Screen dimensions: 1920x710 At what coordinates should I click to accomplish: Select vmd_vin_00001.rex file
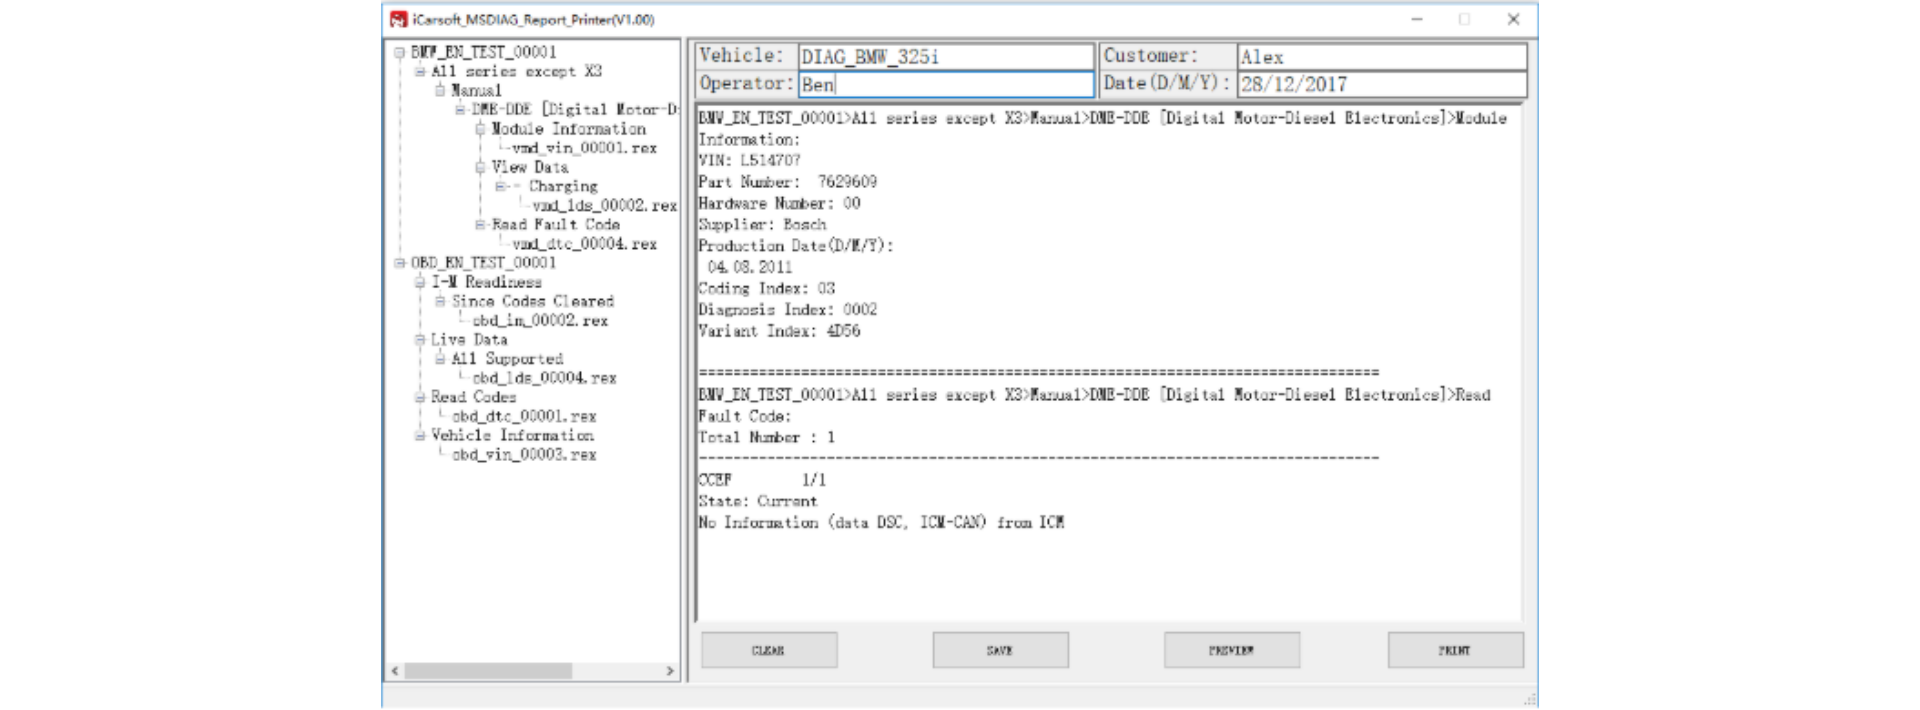pos(584,148)
